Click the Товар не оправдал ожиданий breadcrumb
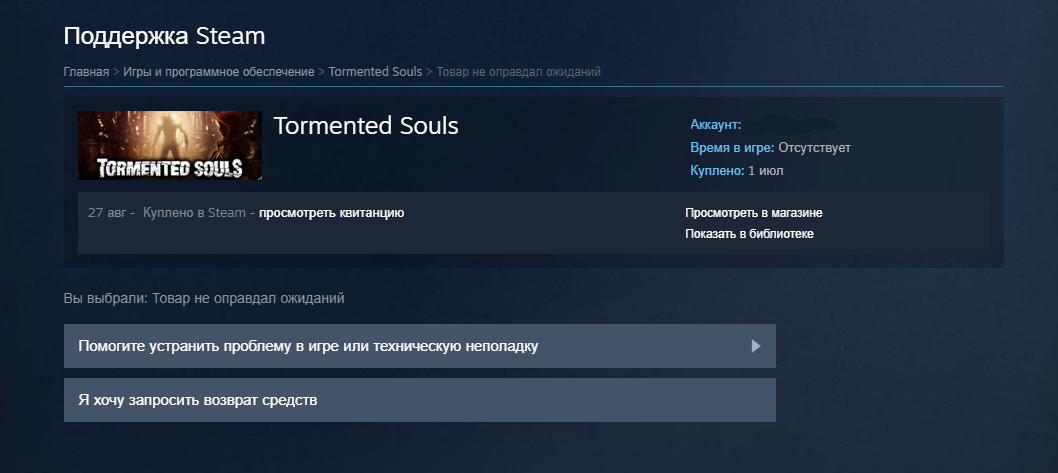 [x=518, y=72]
